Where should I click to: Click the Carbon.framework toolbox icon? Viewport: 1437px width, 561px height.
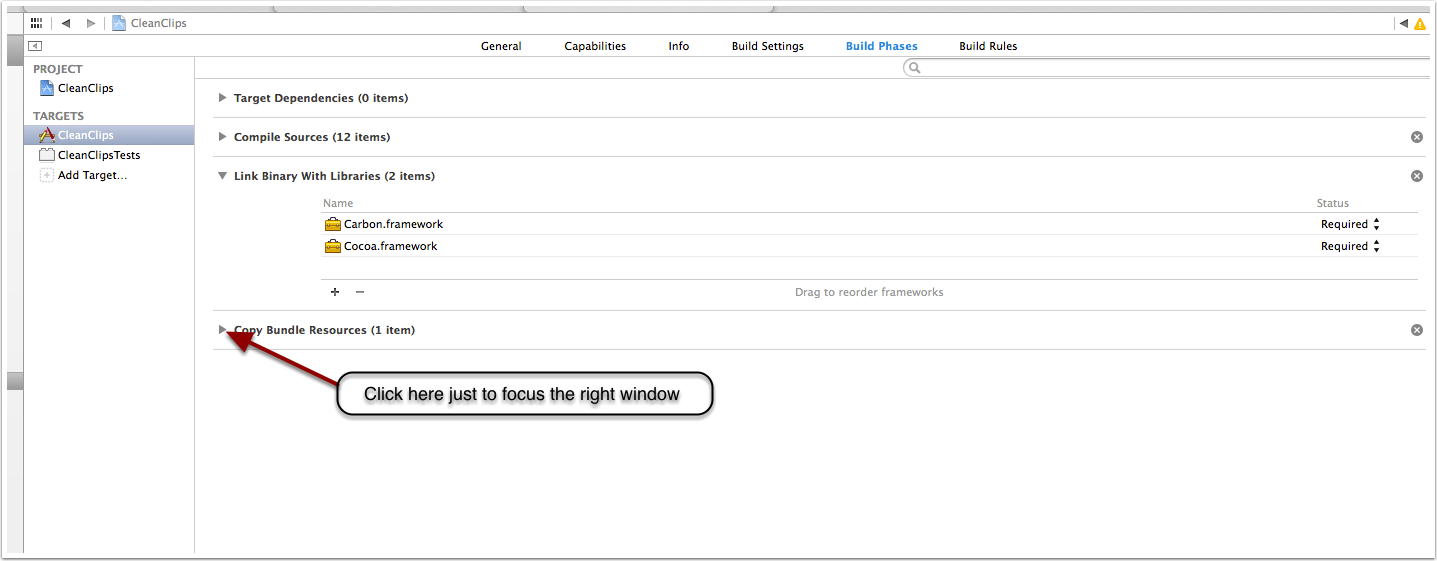tap(333, 224)
